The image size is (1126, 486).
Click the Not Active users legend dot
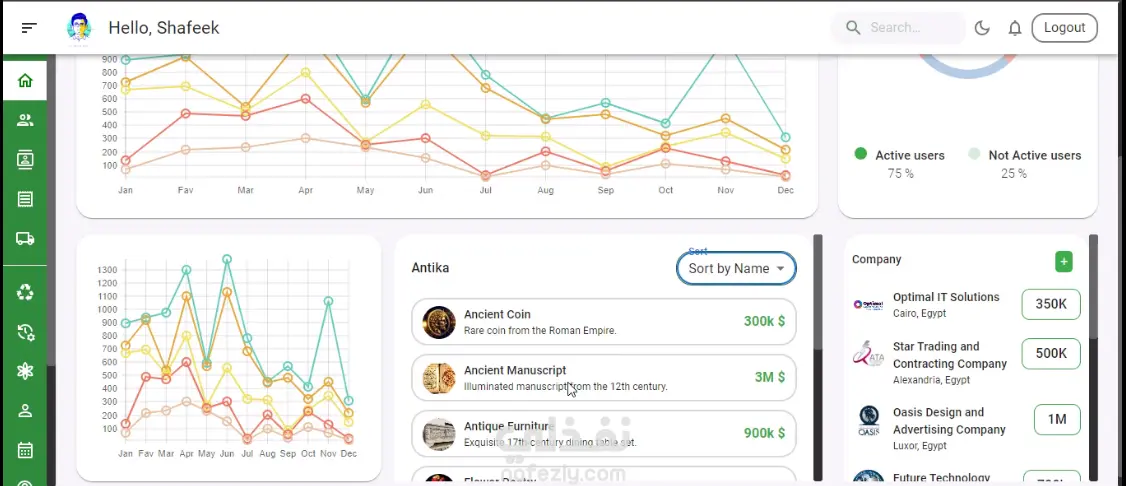tap(974, 154)
